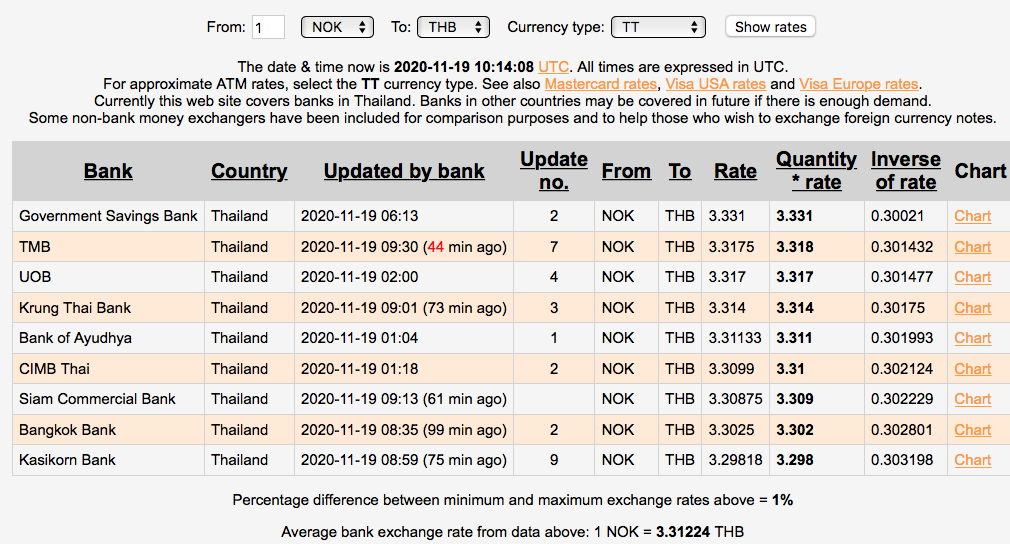Sort by Inverse of rate header

coord(905,171)
